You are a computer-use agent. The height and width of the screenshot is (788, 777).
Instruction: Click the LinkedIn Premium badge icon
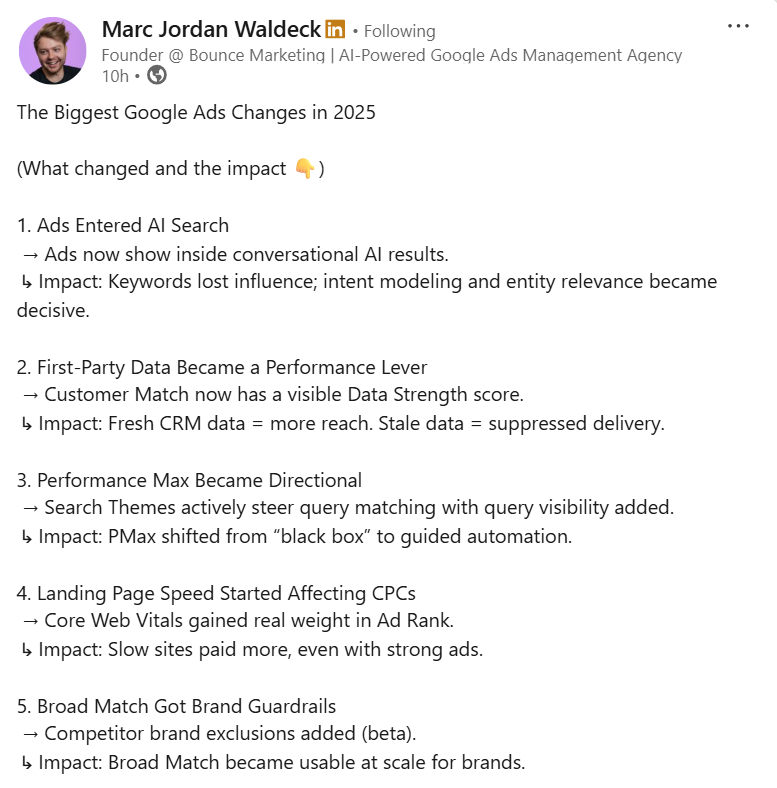click(x=335, y=30)
